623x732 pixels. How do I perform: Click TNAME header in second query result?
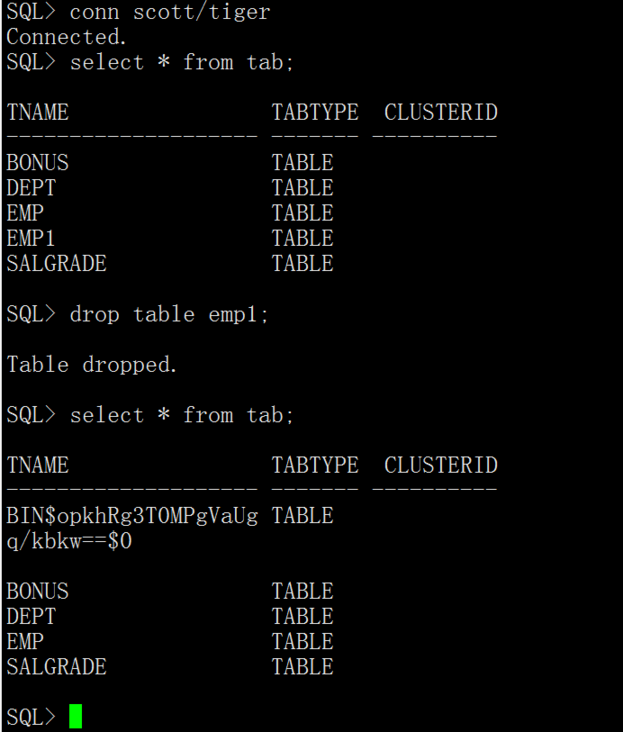[37, 465]
